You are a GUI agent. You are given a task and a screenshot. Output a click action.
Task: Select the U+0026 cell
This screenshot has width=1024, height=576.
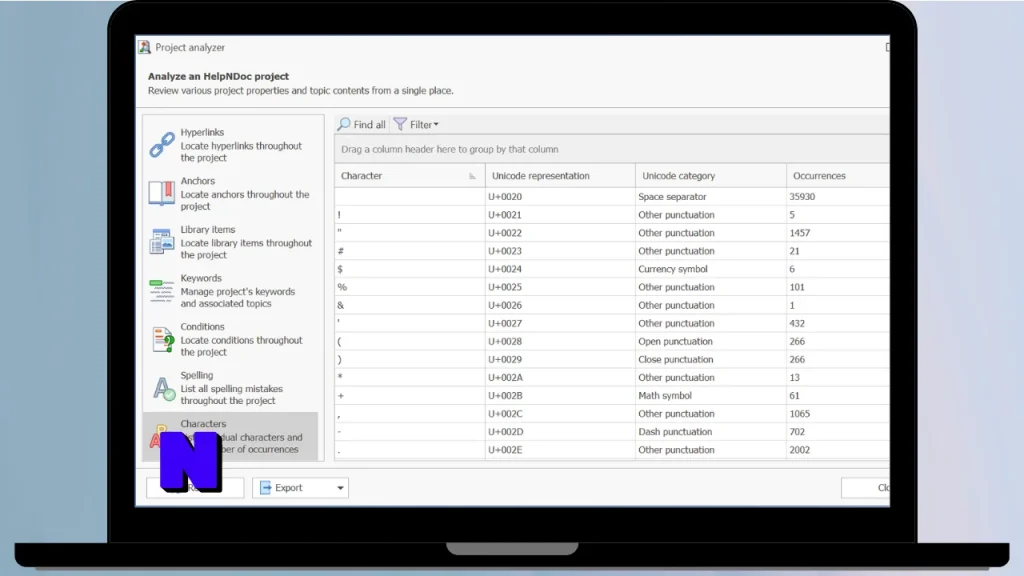pyautogui.click(x=560, y=305)
